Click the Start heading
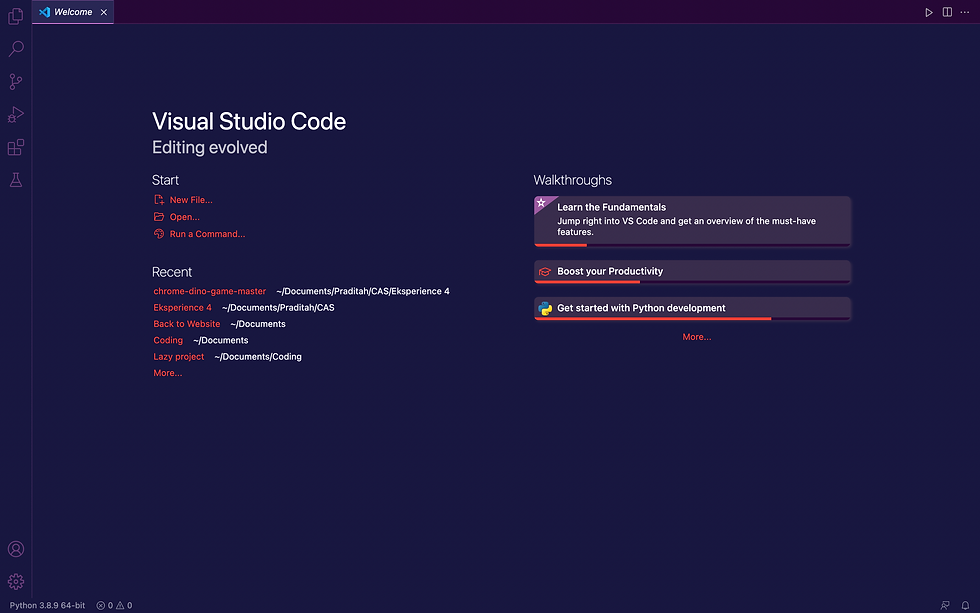The image size is (980, 613). click(x=165, y=180)
